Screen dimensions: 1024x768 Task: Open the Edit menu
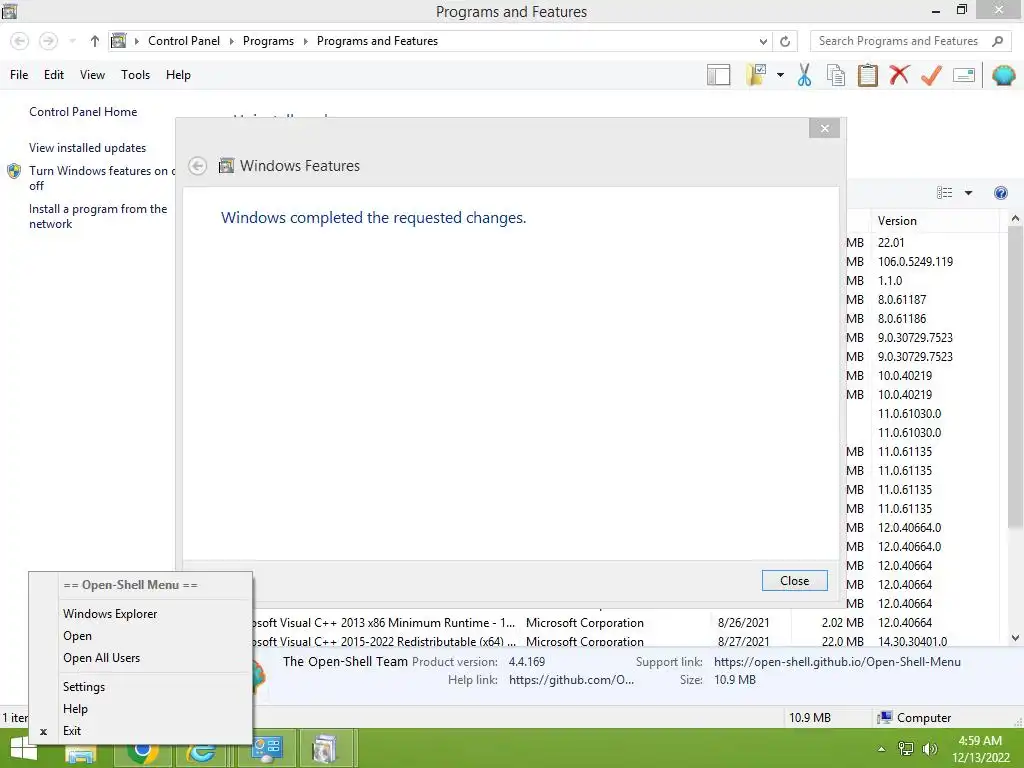pos(54,75)
